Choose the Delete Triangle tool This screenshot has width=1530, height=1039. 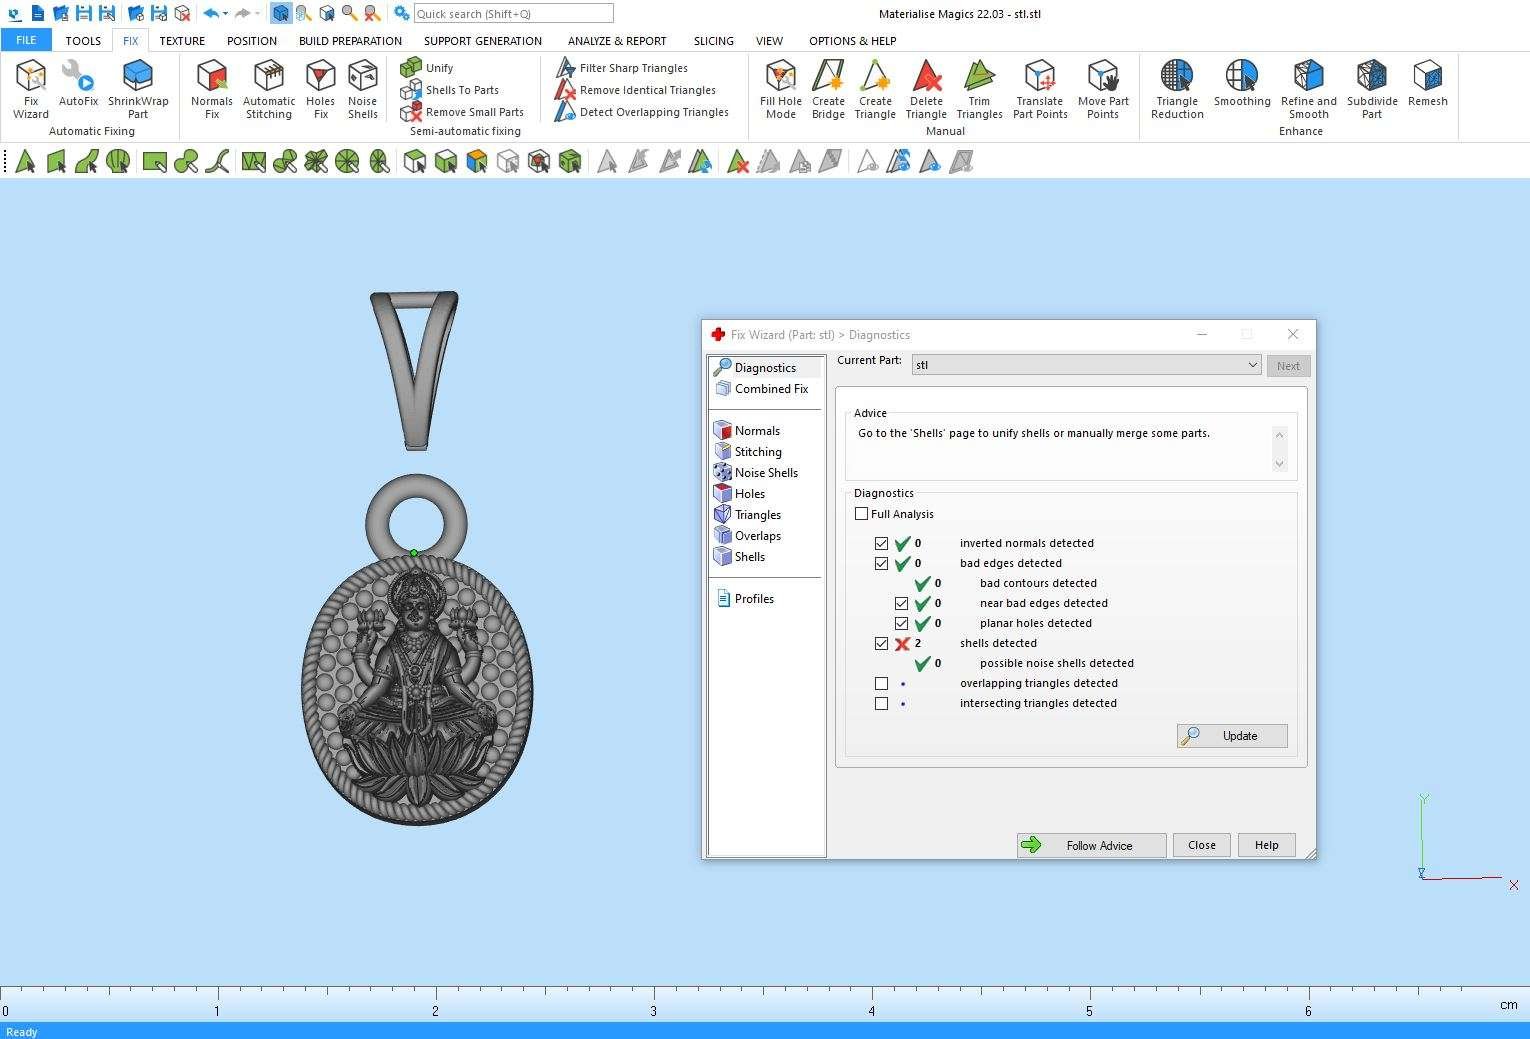point(926,88)
